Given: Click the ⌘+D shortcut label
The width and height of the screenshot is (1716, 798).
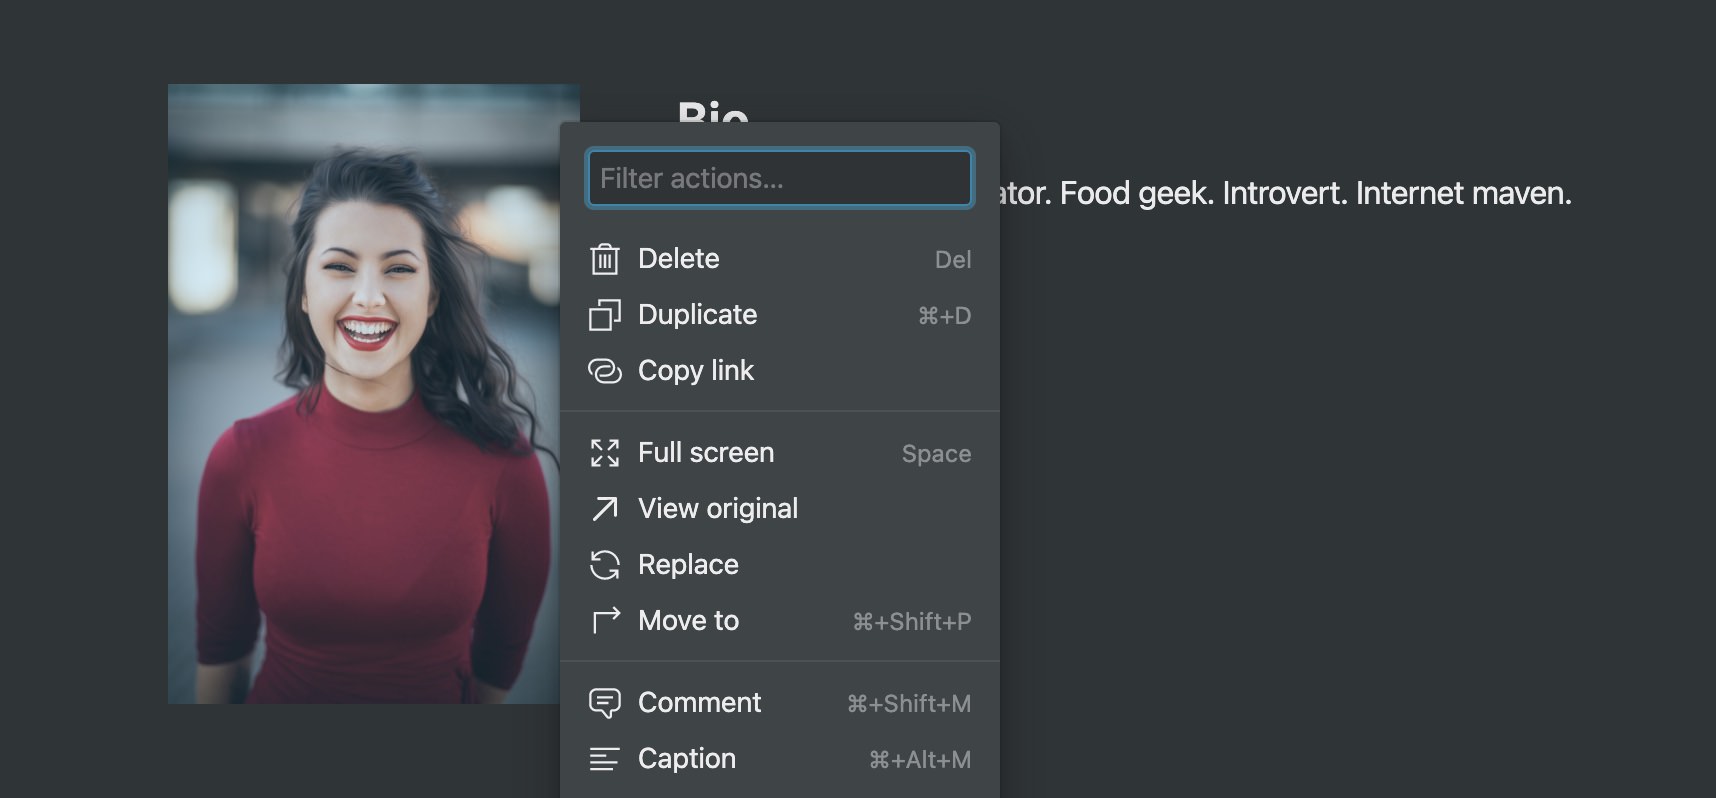Looking at the screenshot, I should (x=945, y=316).
